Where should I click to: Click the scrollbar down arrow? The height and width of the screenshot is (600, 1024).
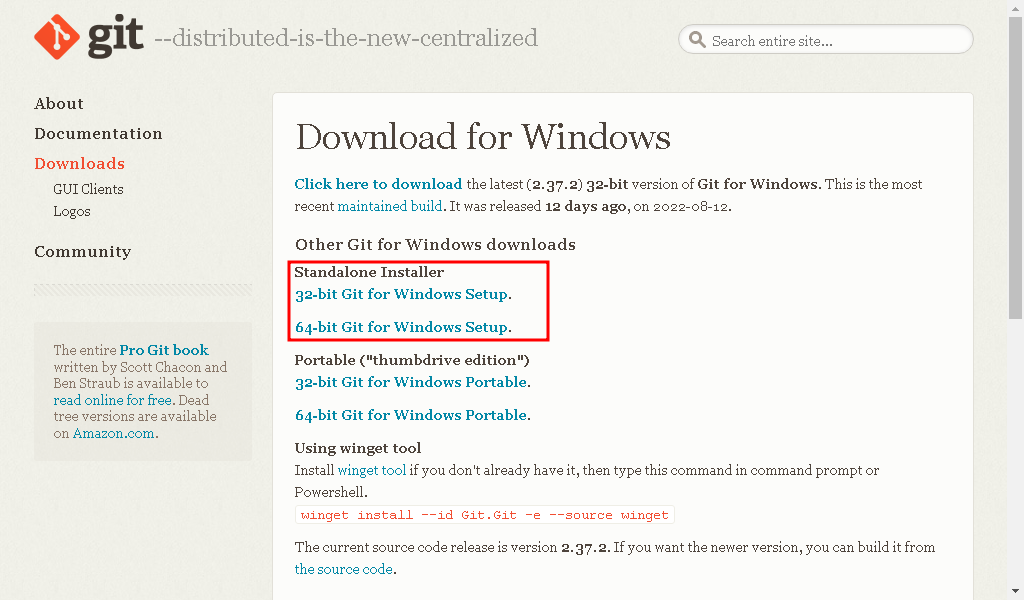(1016, 592)
